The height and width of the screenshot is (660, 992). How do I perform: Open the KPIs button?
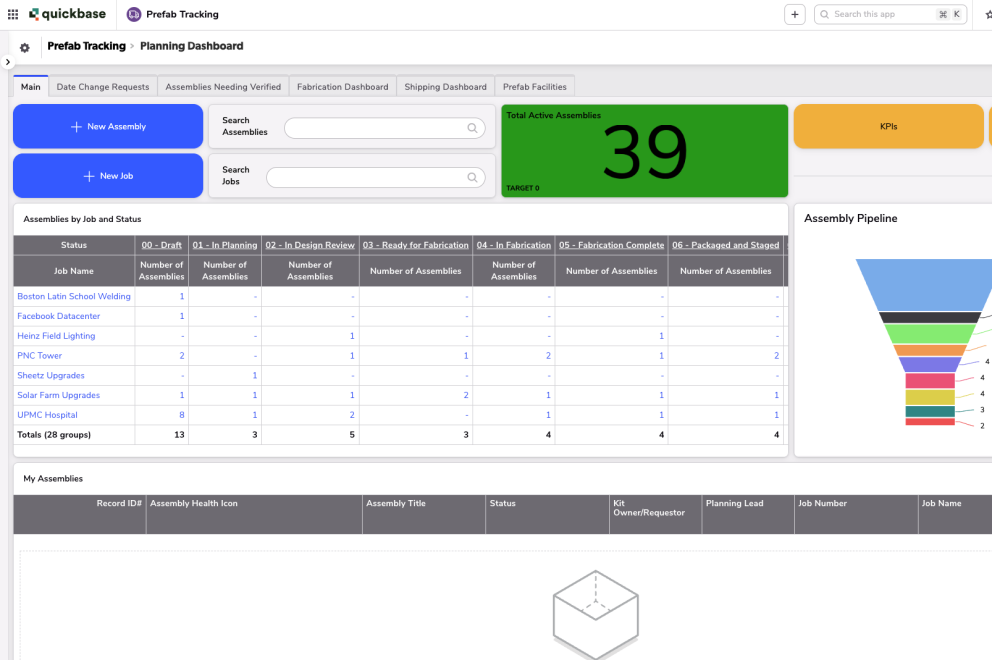(888, 127)
